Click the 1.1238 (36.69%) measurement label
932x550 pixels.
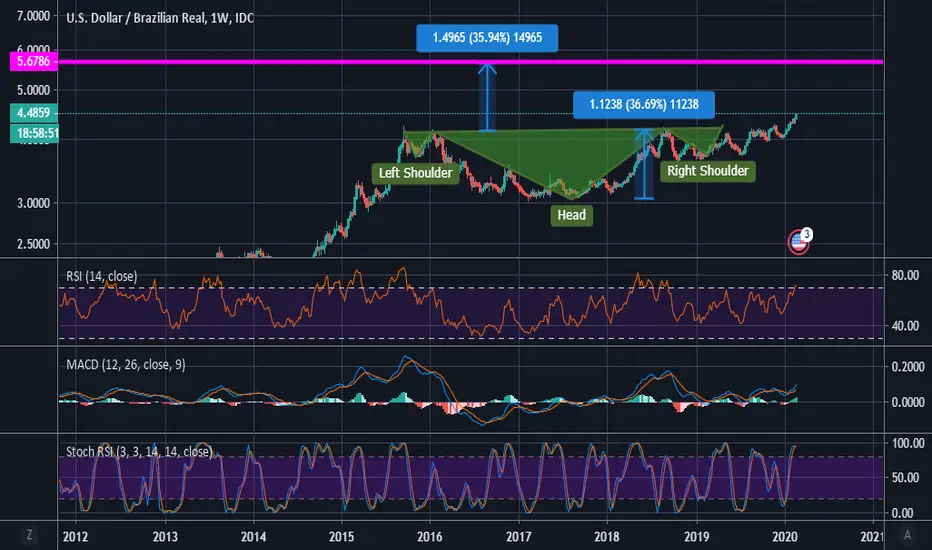click(x=644, y=104)
